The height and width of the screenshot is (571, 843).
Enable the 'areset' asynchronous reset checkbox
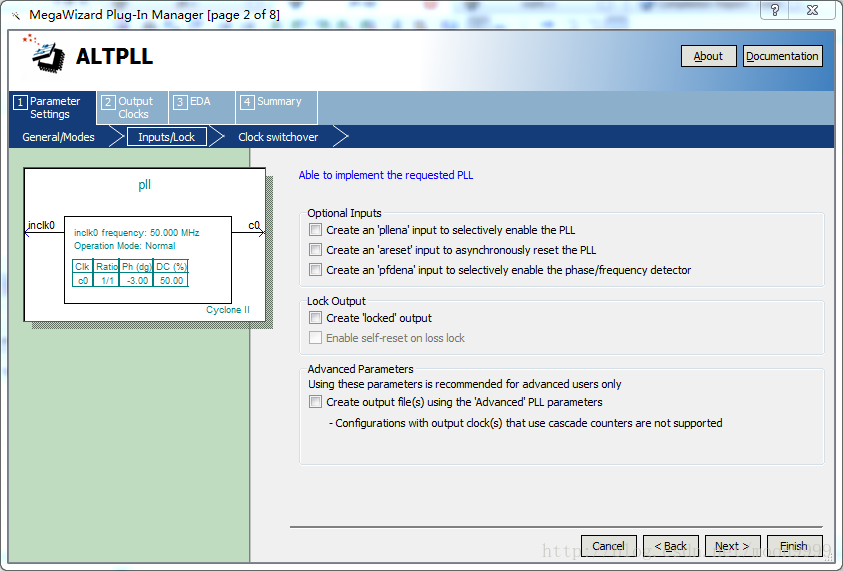316,250
